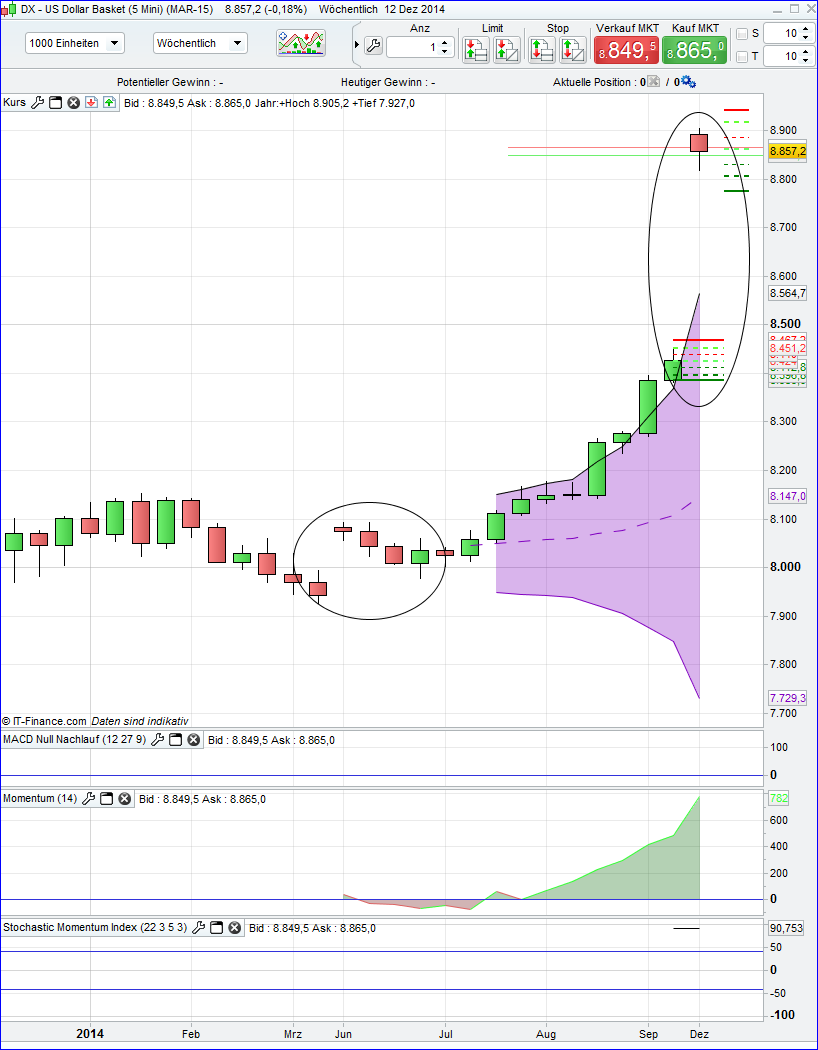The width and height of the screenshot is (818, 1050).
Task: Open position settings gears icon
Action: [689, 82]
